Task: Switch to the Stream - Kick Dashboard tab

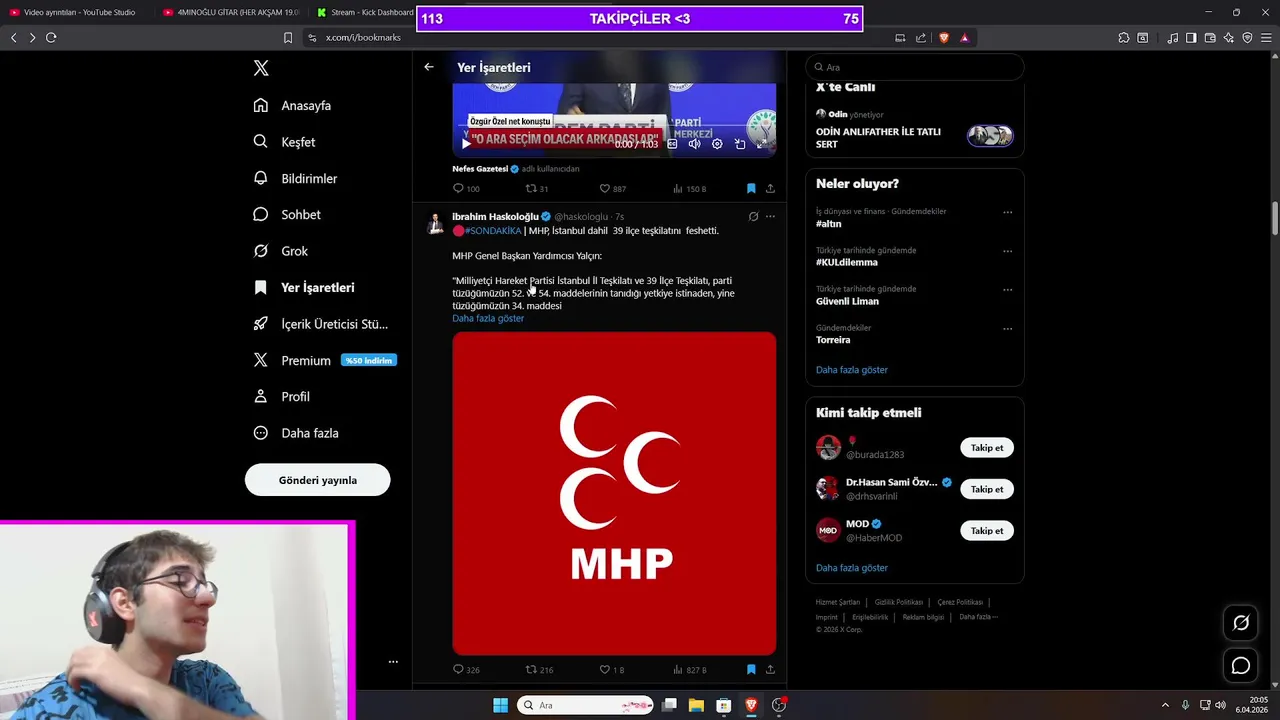Action: coord(364,12)
